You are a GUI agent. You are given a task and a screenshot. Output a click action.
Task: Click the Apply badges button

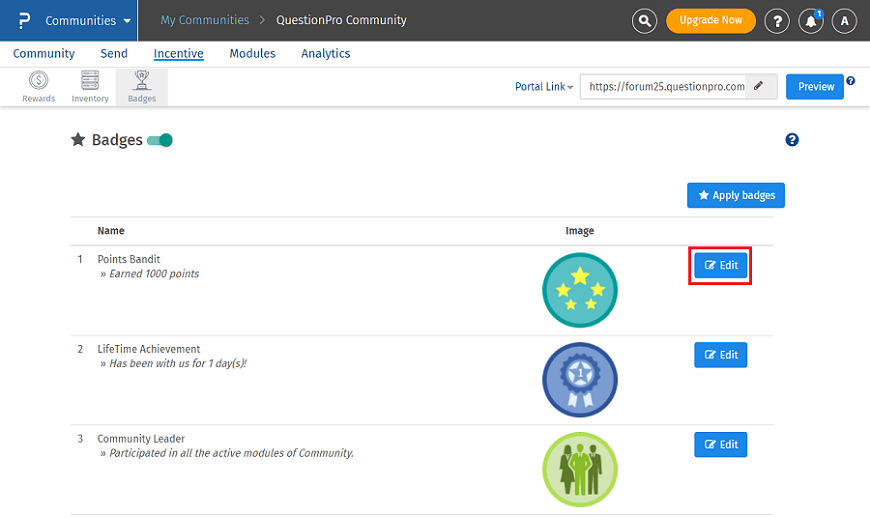click(735, 195)
